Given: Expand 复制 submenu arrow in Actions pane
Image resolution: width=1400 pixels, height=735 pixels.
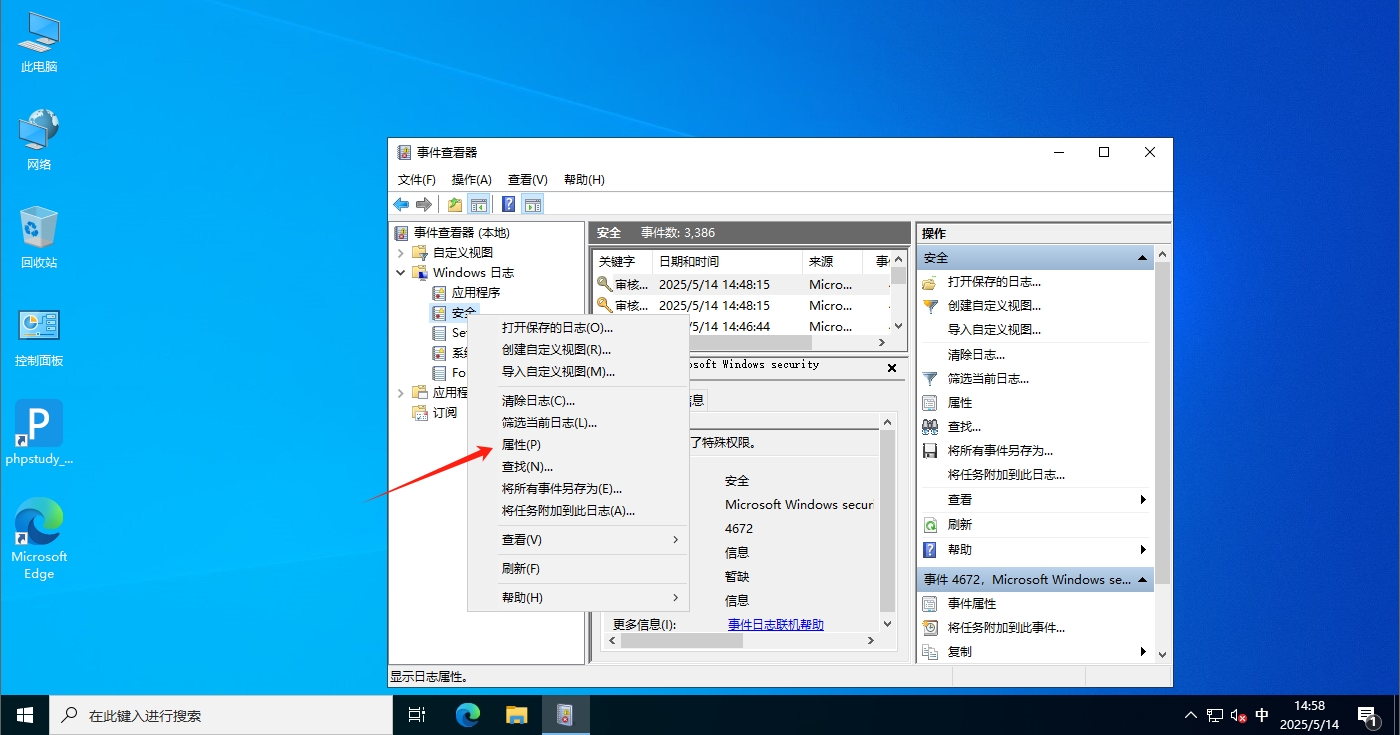Looking at the screenshot, I should pyautogui.click(x=1143, y=652).
